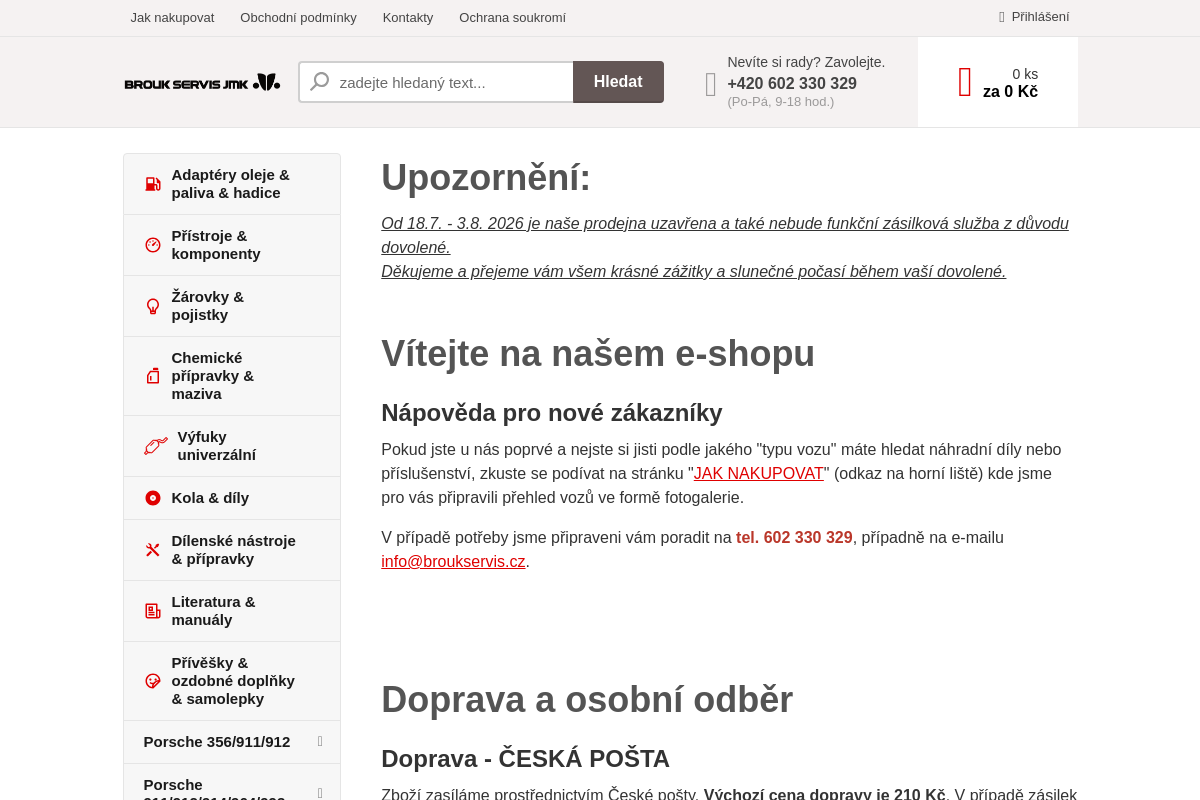Follow the JAK NAKUPOVAT link in the help text
The height and width of the screenshot is (800, 1200).
click(759, 474)
